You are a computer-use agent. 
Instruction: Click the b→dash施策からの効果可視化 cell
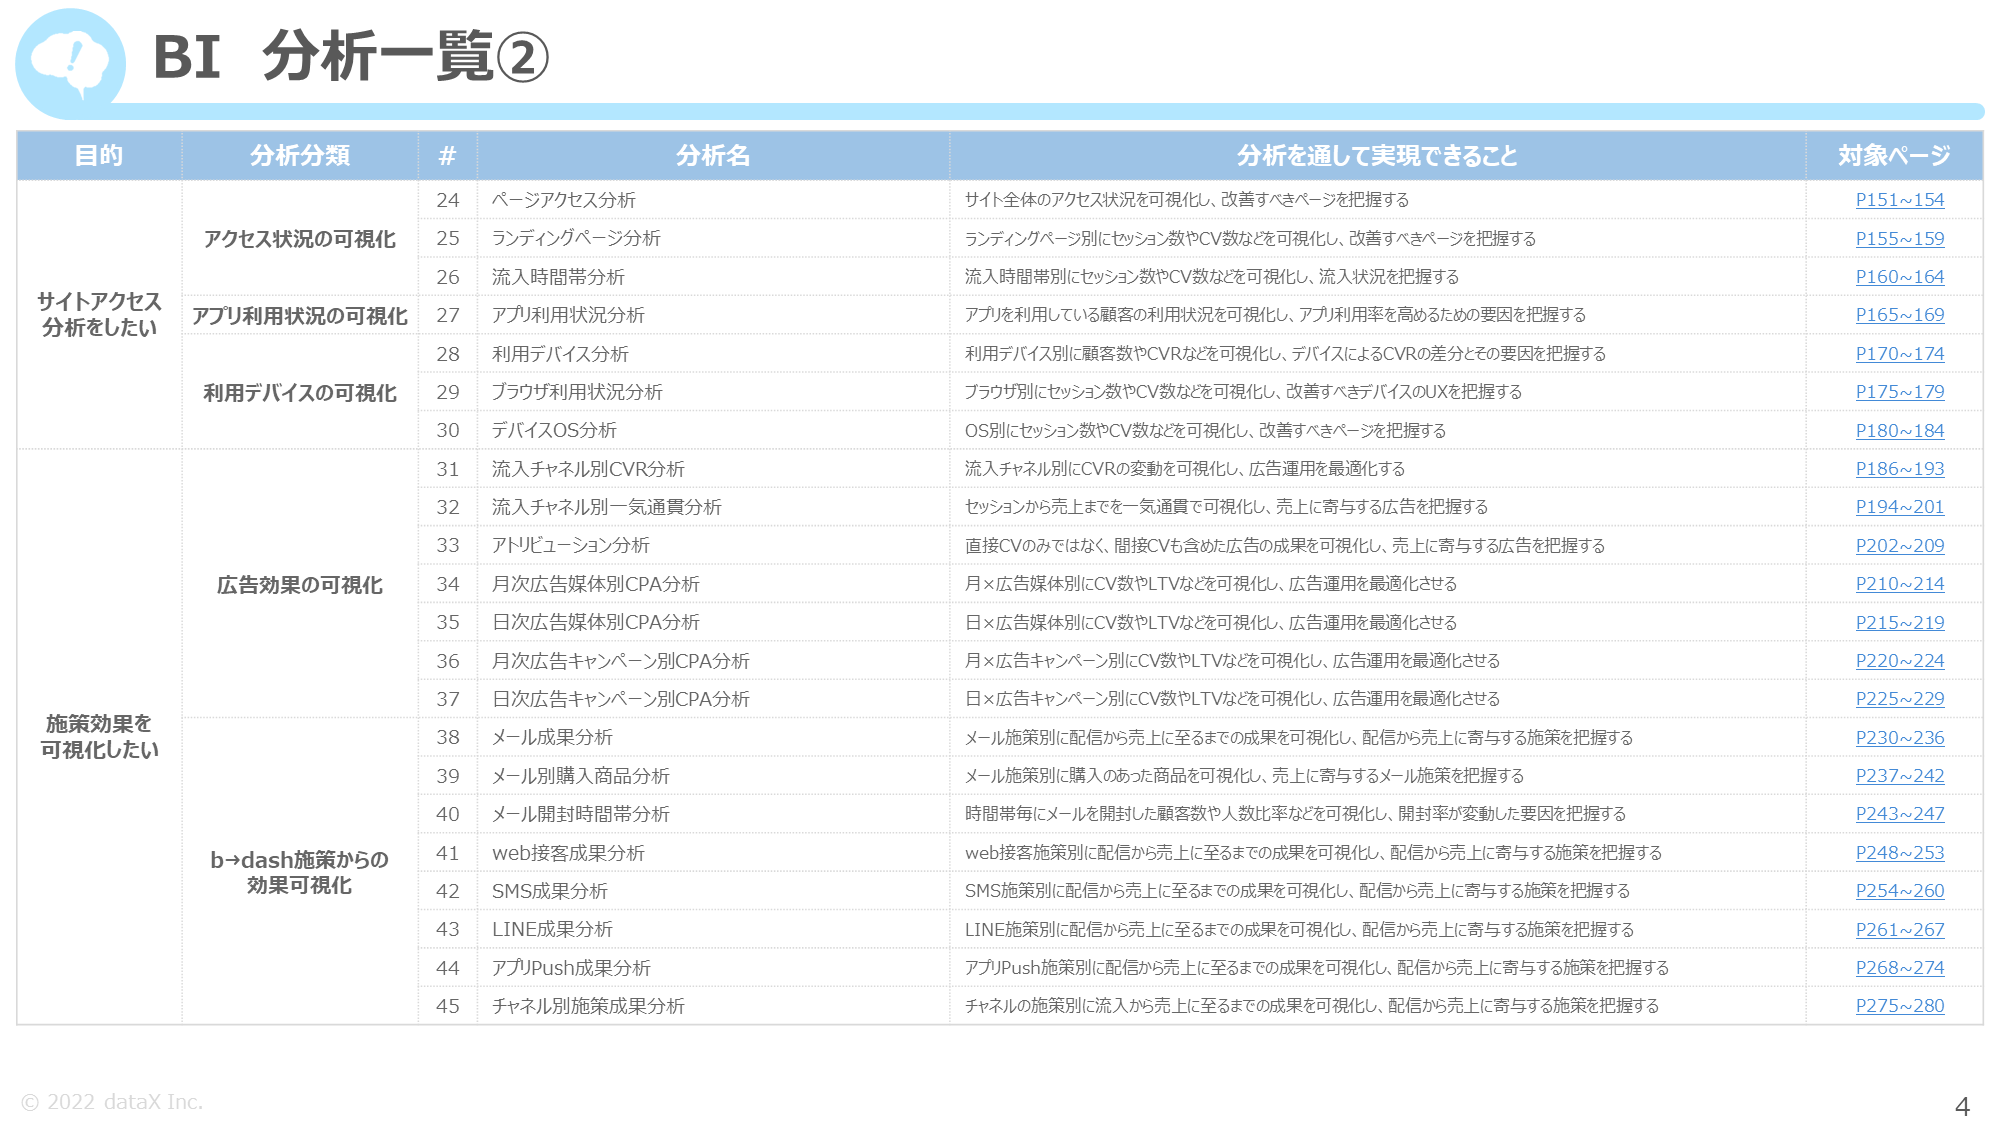300,872
